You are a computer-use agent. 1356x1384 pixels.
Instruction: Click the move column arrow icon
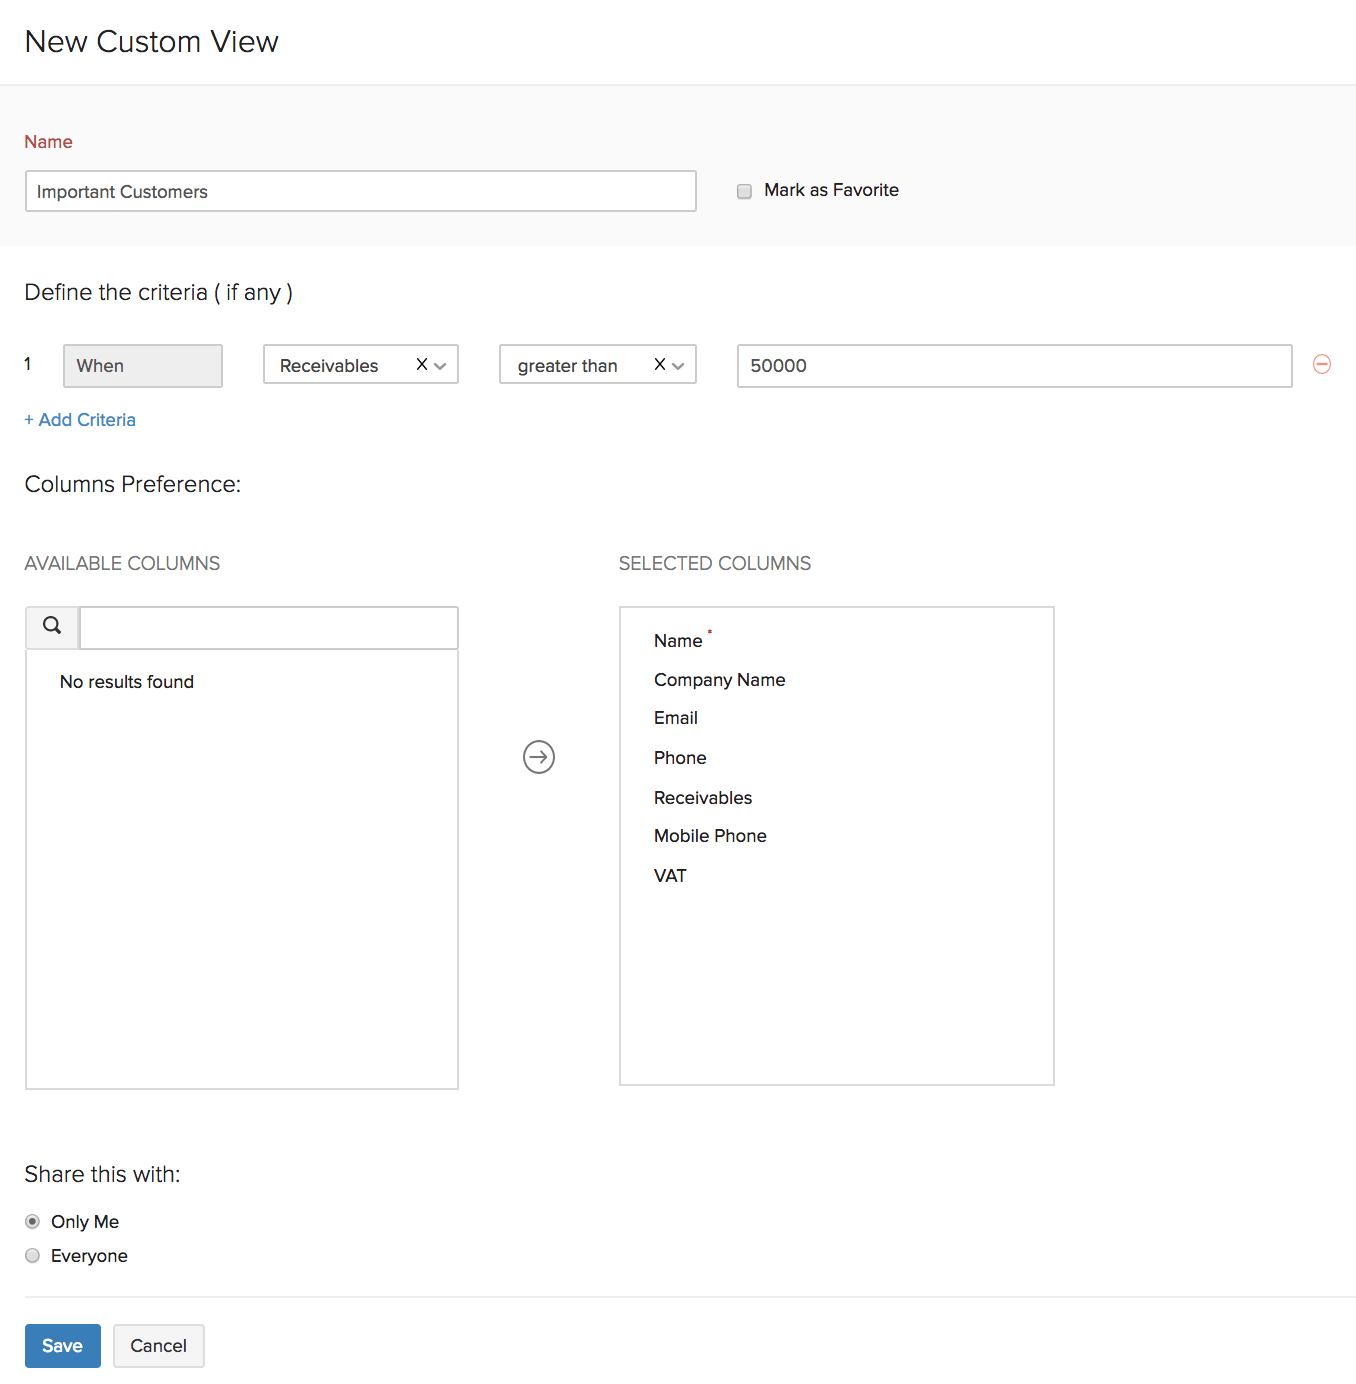point(539,757)
